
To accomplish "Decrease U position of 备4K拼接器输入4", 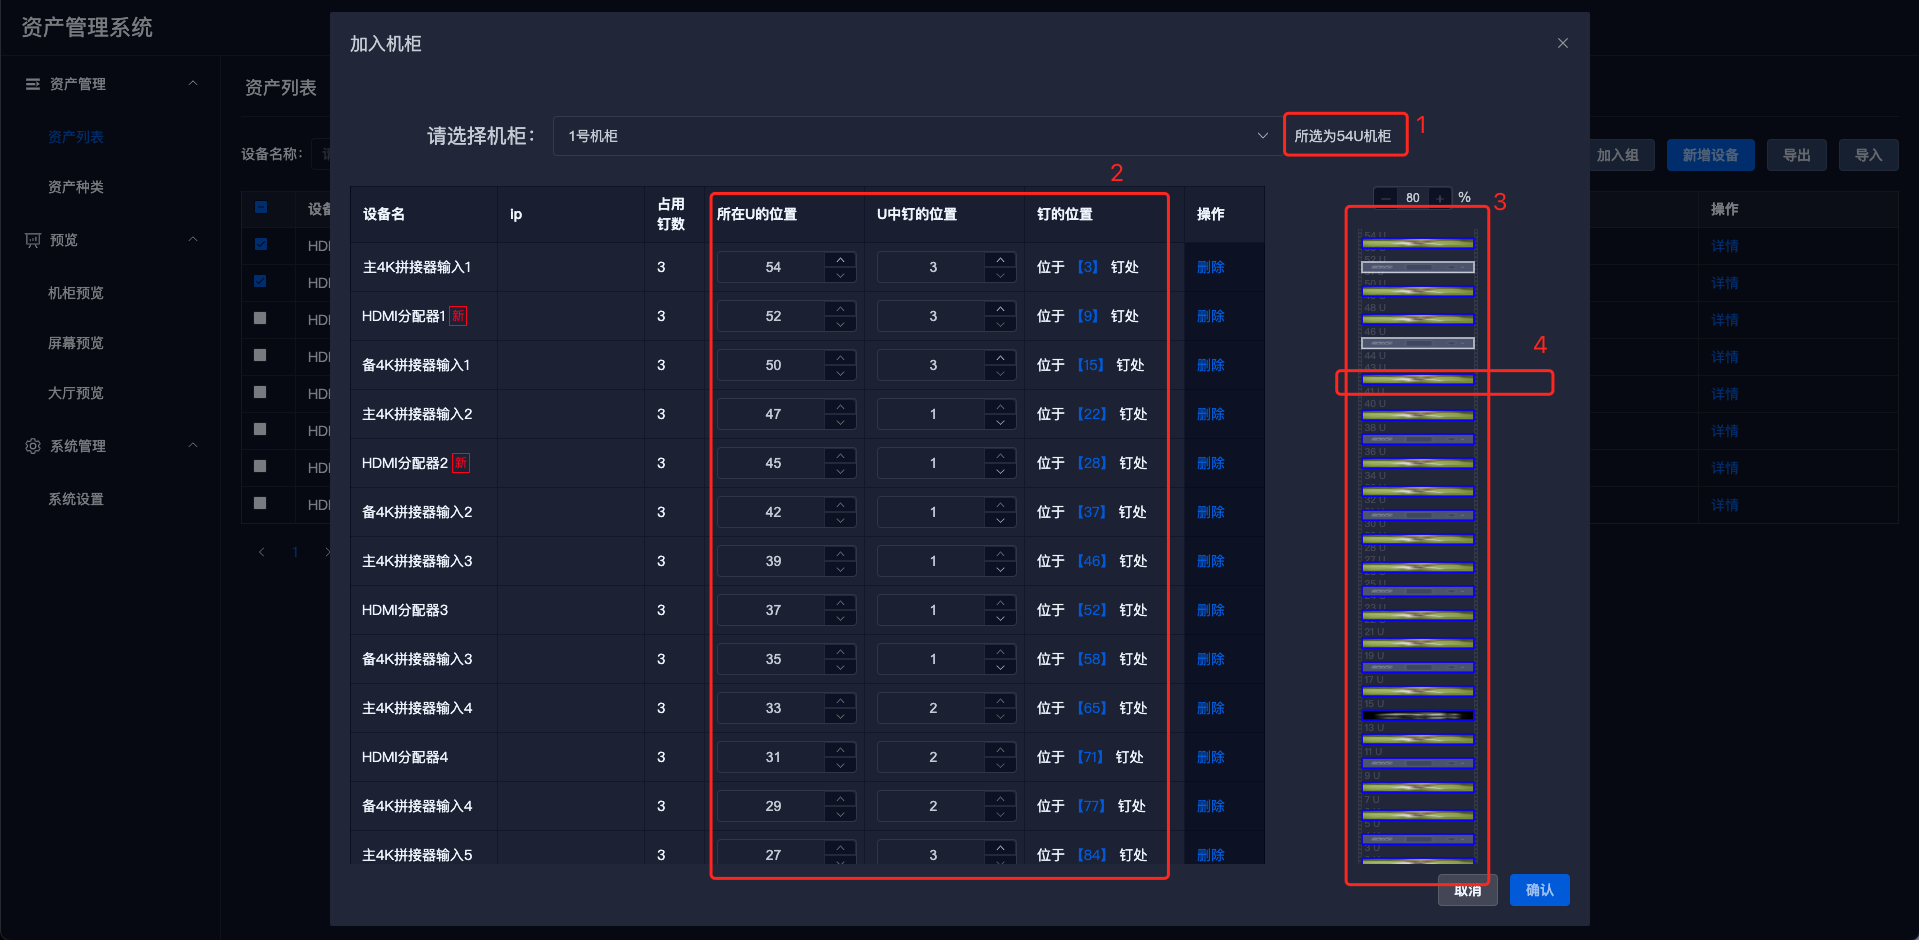I will click(x=840, y=813).
